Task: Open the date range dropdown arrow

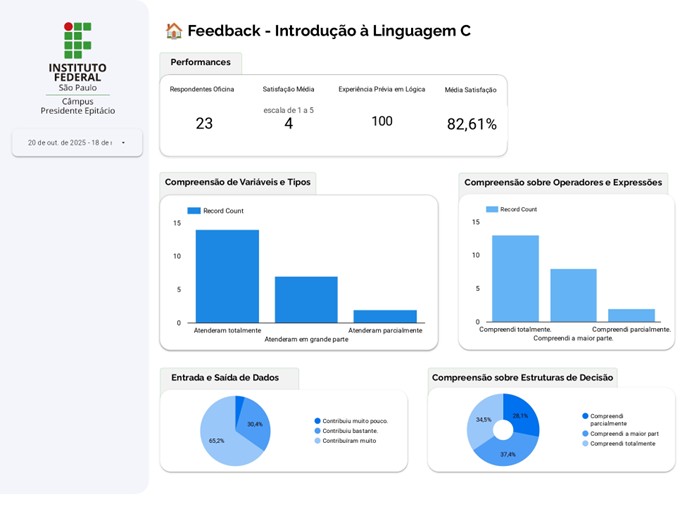Action: point(123,143)
